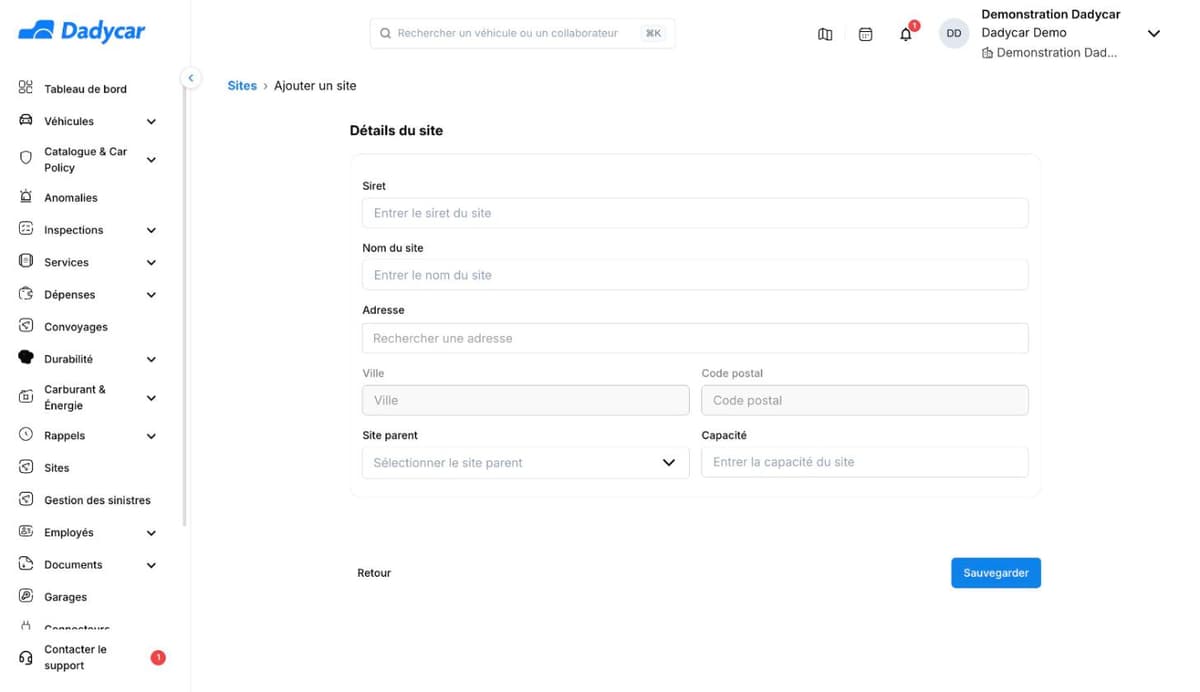Expand the Inspections submenu chevron

[151, 230]
